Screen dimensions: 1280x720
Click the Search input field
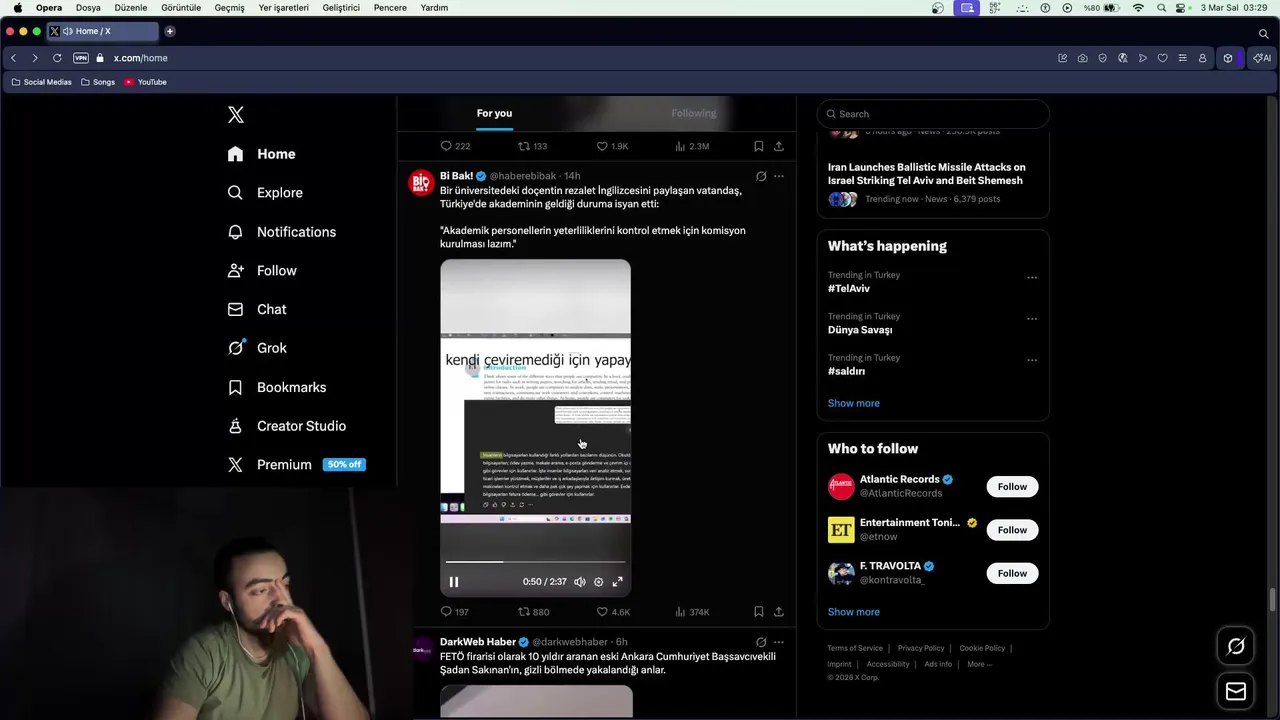(933, 114)
